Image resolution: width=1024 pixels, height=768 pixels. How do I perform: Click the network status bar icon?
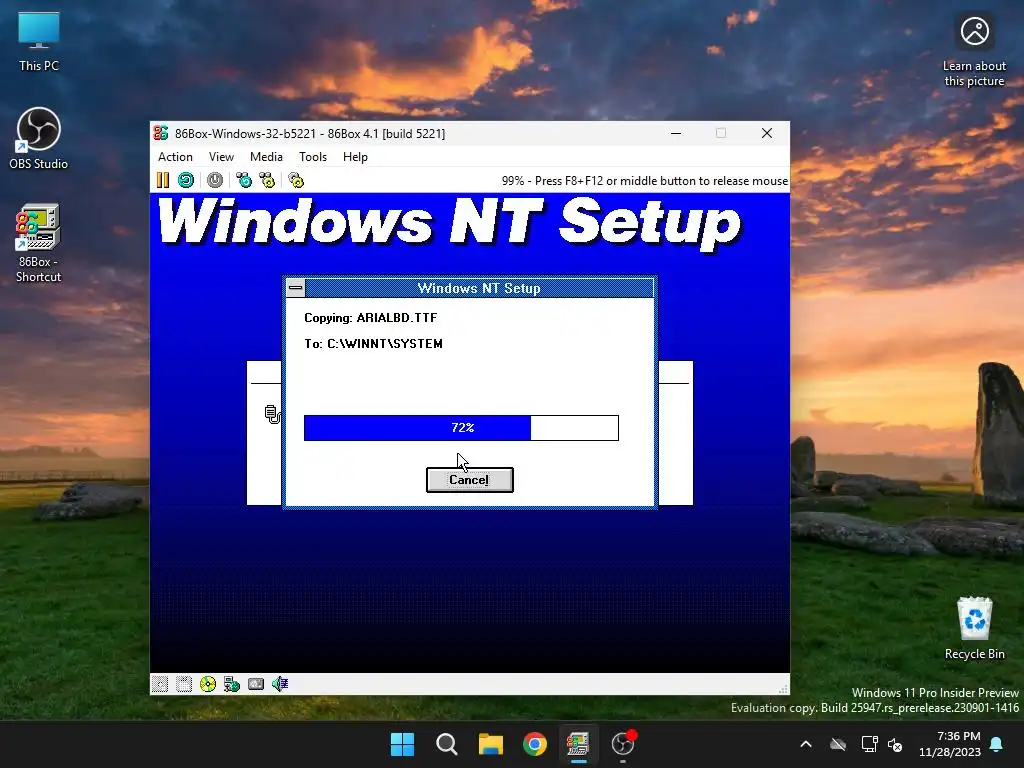click(232, 684)
